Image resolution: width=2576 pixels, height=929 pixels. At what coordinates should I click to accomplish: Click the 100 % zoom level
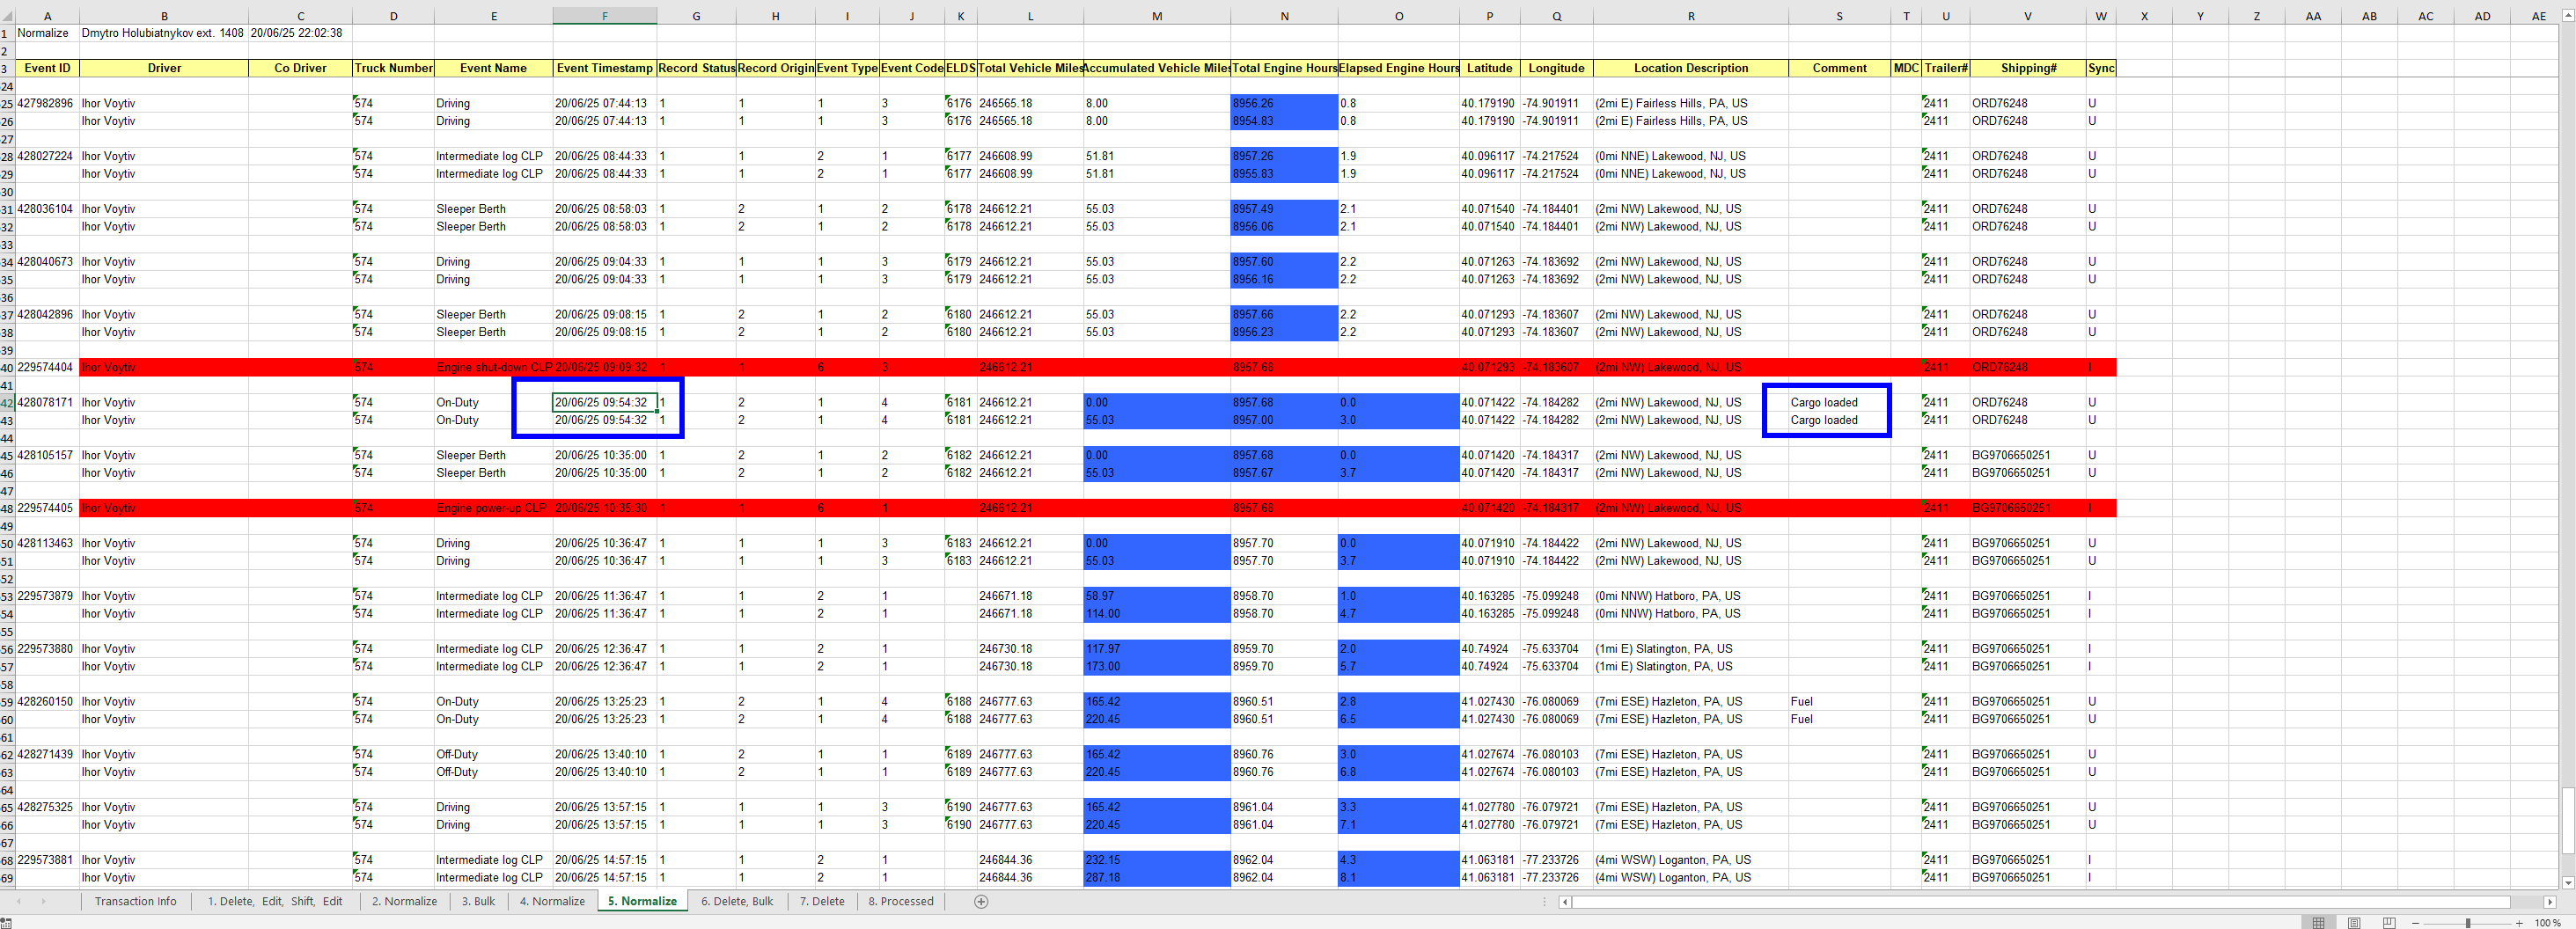[2547, 922]
